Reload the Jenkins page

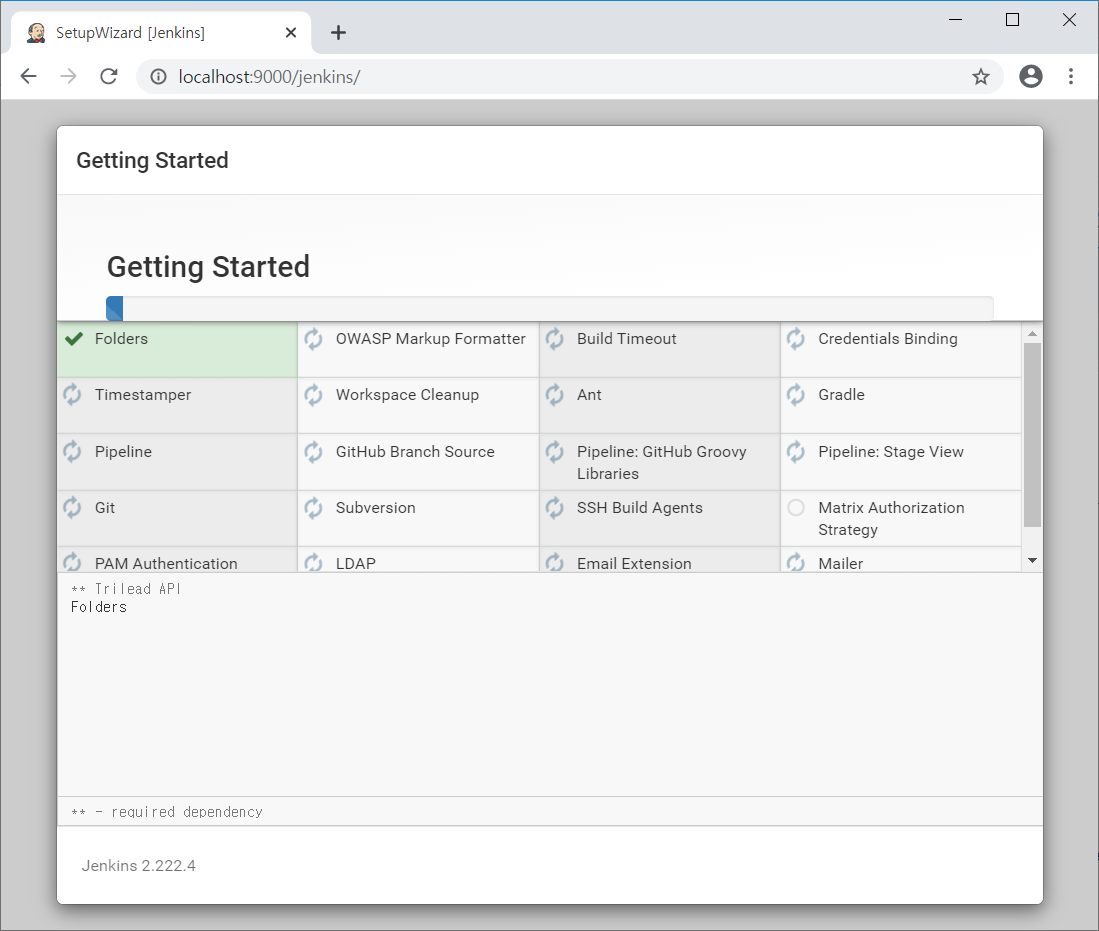tap(109, 76)
